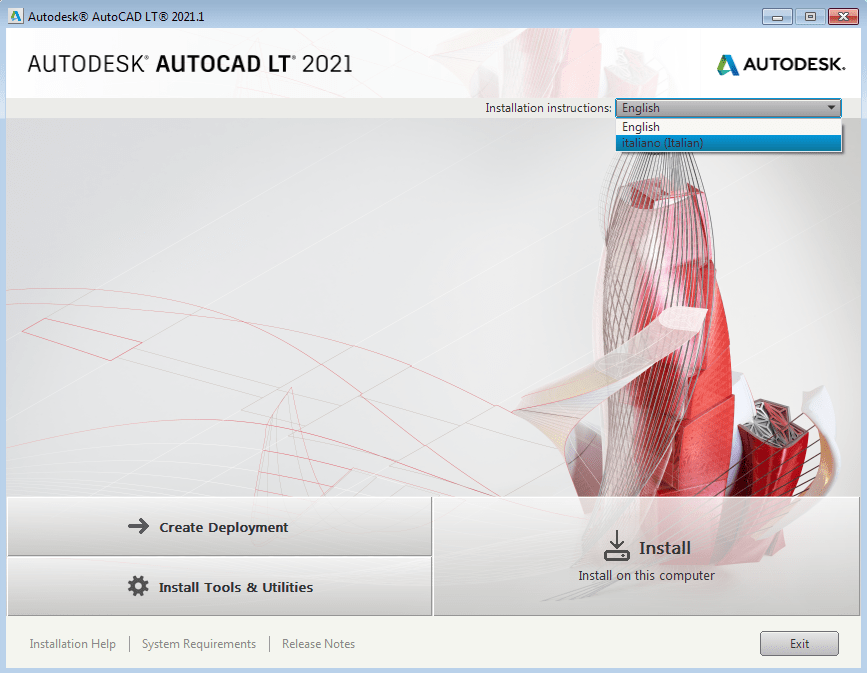Click the Installation instructions label text
Viewport: 867px width, 673px height.
click(x=549, y=108)
